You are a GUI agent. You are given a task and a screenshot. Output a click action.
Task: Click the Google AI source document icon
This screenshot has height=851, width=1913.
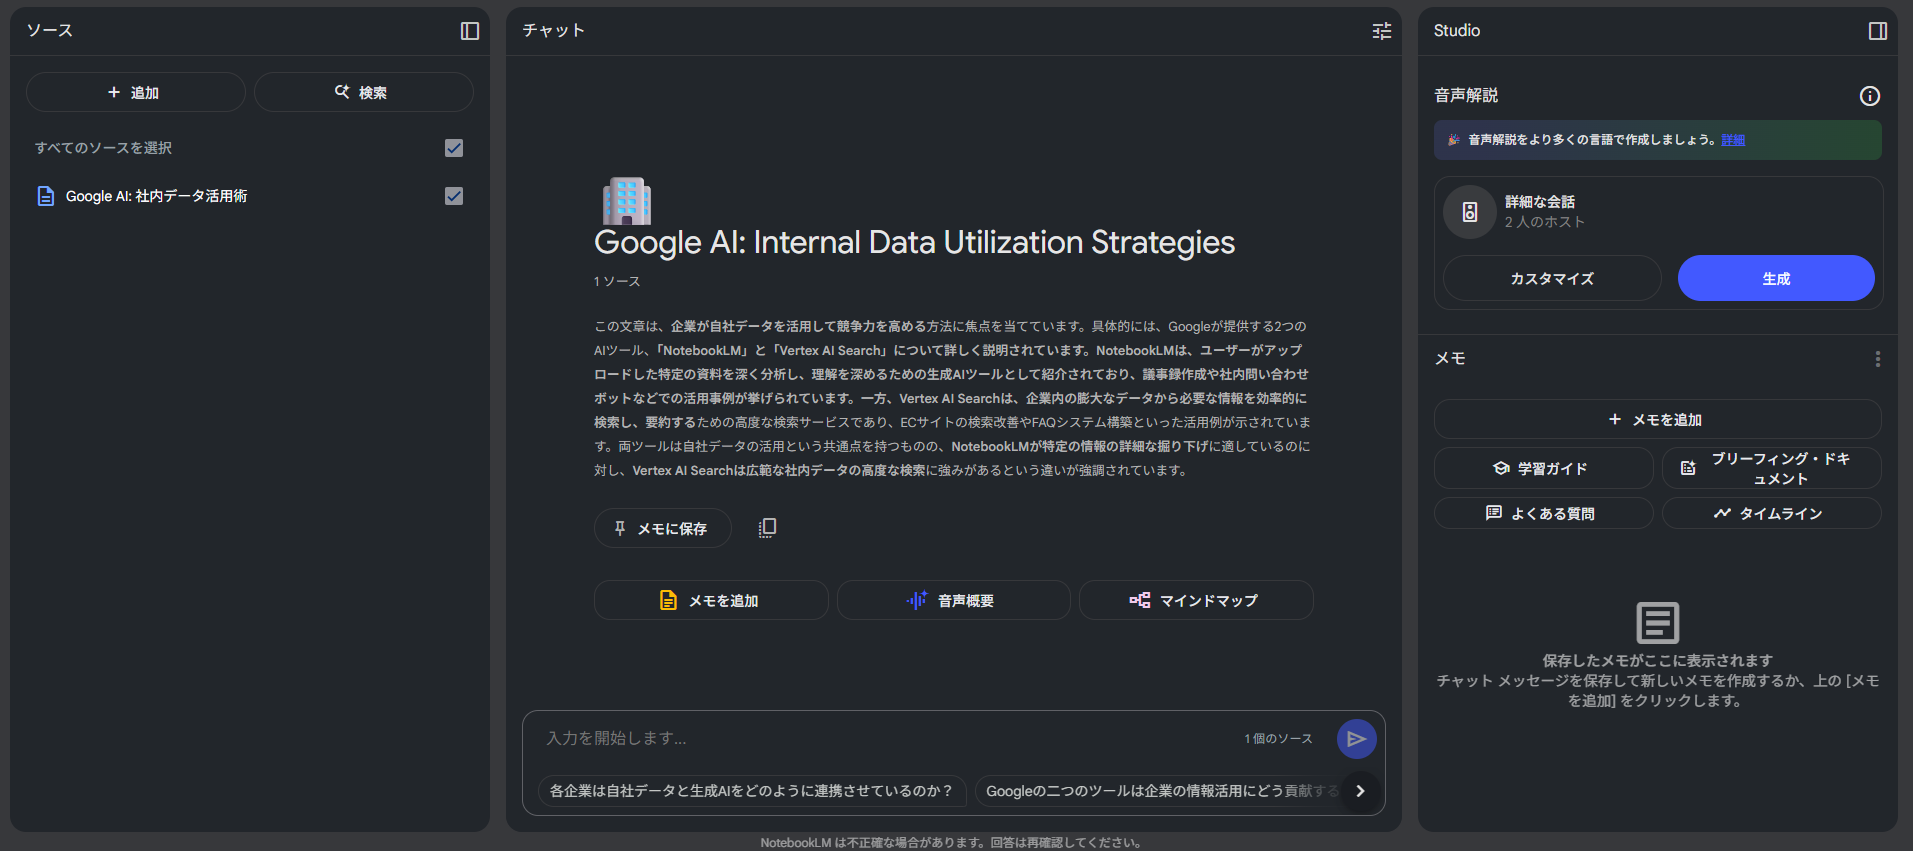(x=46, y=196)
